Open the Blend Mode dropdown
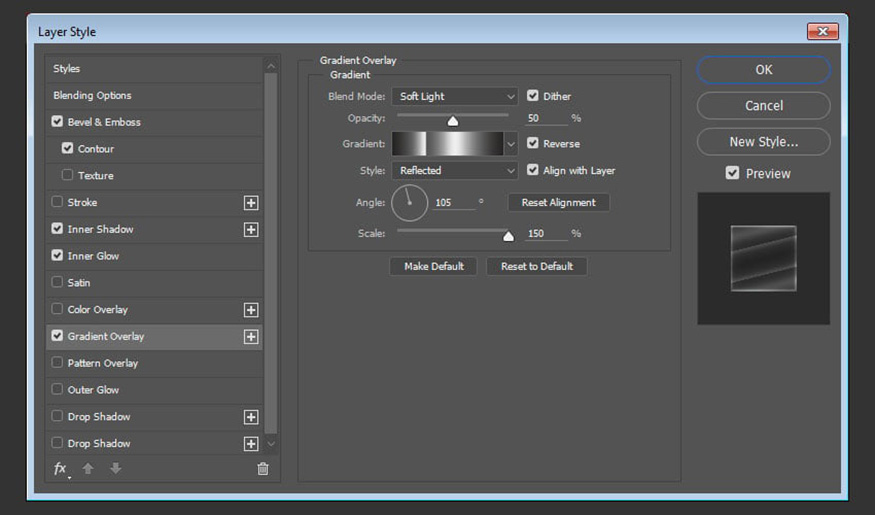The width and height of the screenshot is (875, 515). [454, 96]
